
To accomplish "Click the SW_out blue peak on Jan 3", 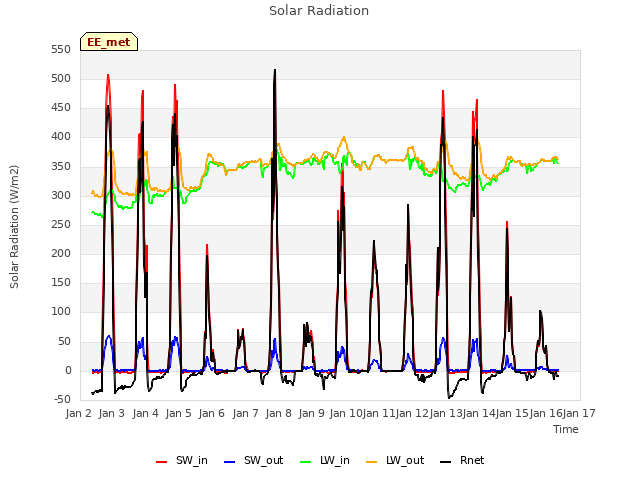I will pyautogui.click(x=109, y=336).
